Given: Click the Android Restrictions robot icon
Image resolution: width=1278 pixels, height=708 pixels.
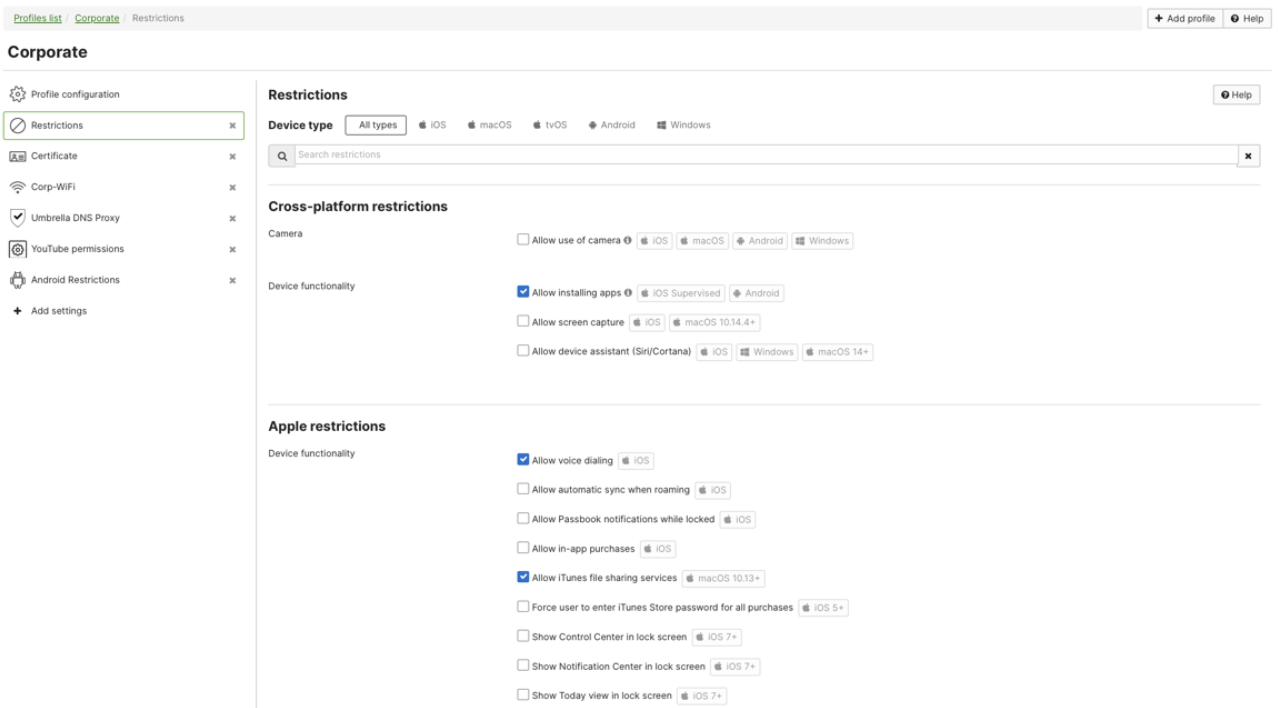Looking at the screenshot, I should click(17, 280).
